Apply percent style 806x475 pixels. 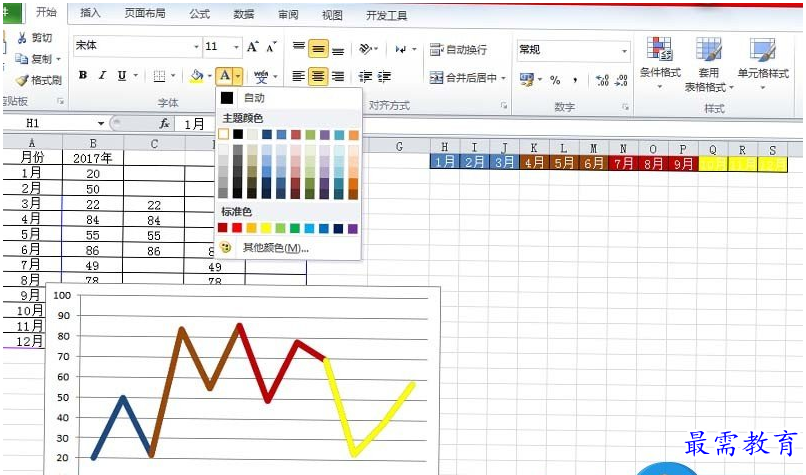pyautogui.click(x=555, y=80)
